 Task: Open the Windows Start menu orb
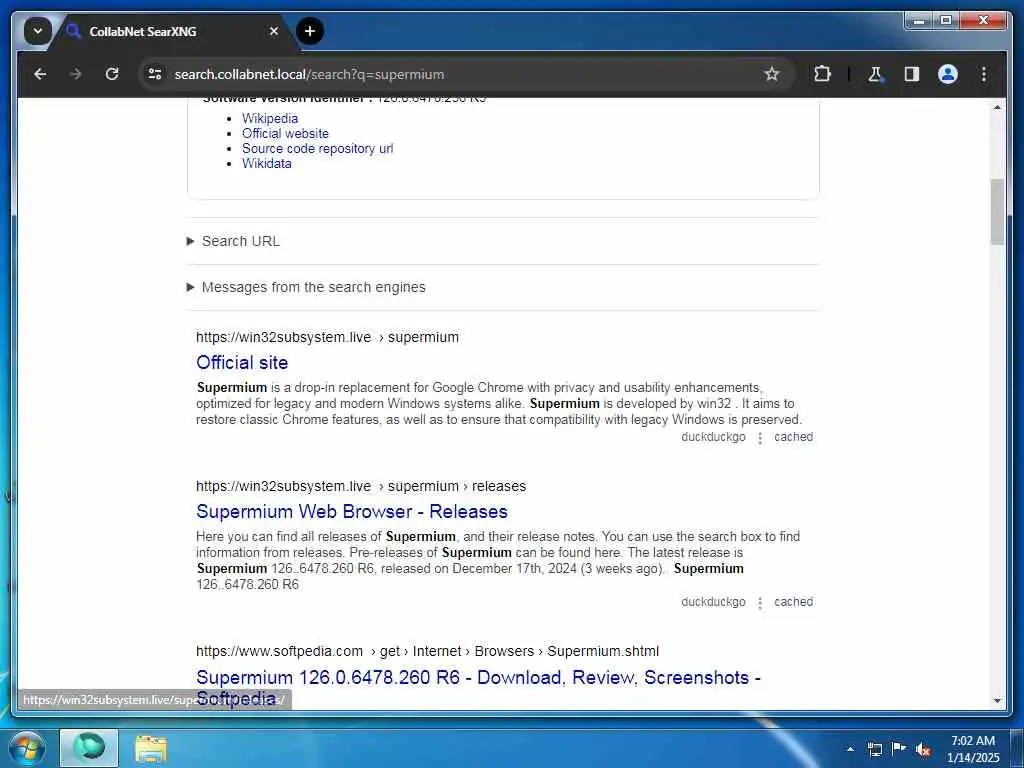click(x=26, y=748)
